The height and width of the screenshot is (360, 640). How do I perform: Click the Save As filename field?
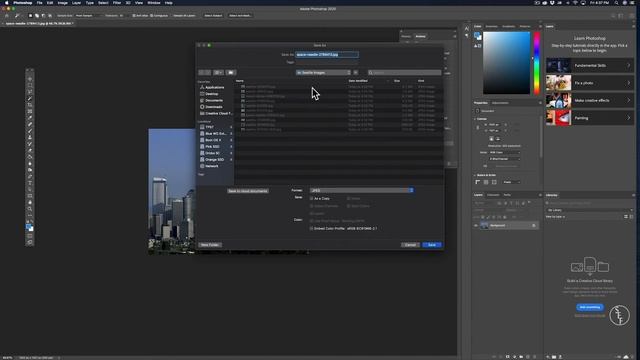[327, 54]
